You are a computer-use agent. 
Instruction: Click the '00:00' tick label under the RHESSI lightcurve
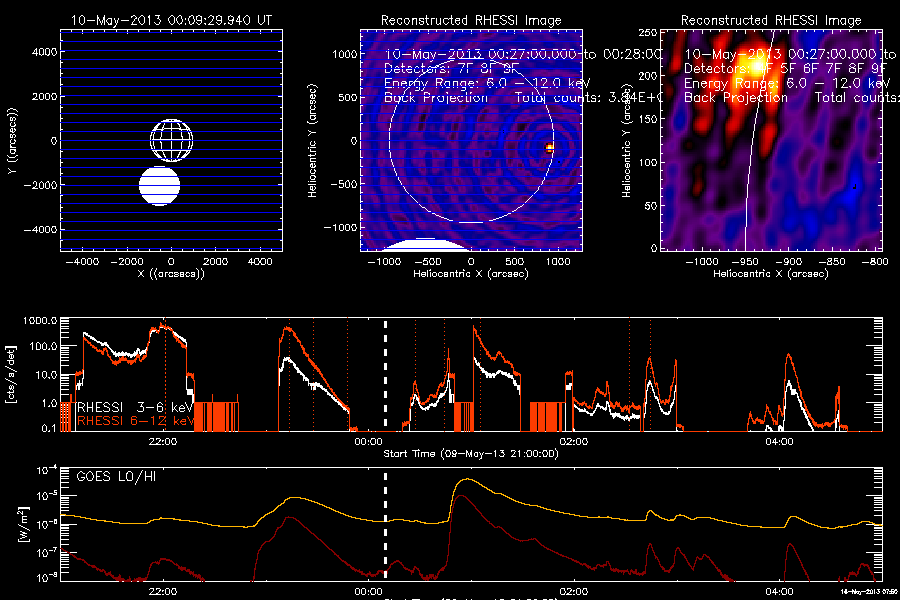point(368,442)
